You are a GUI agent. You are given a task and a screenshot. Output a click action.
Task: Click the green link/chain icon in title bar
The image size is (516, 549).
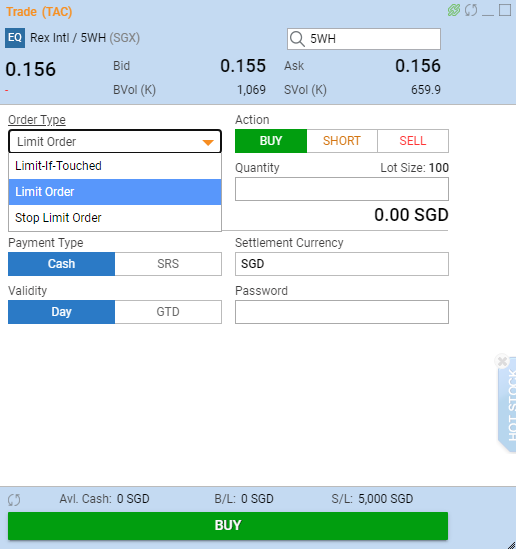(454, 10)
